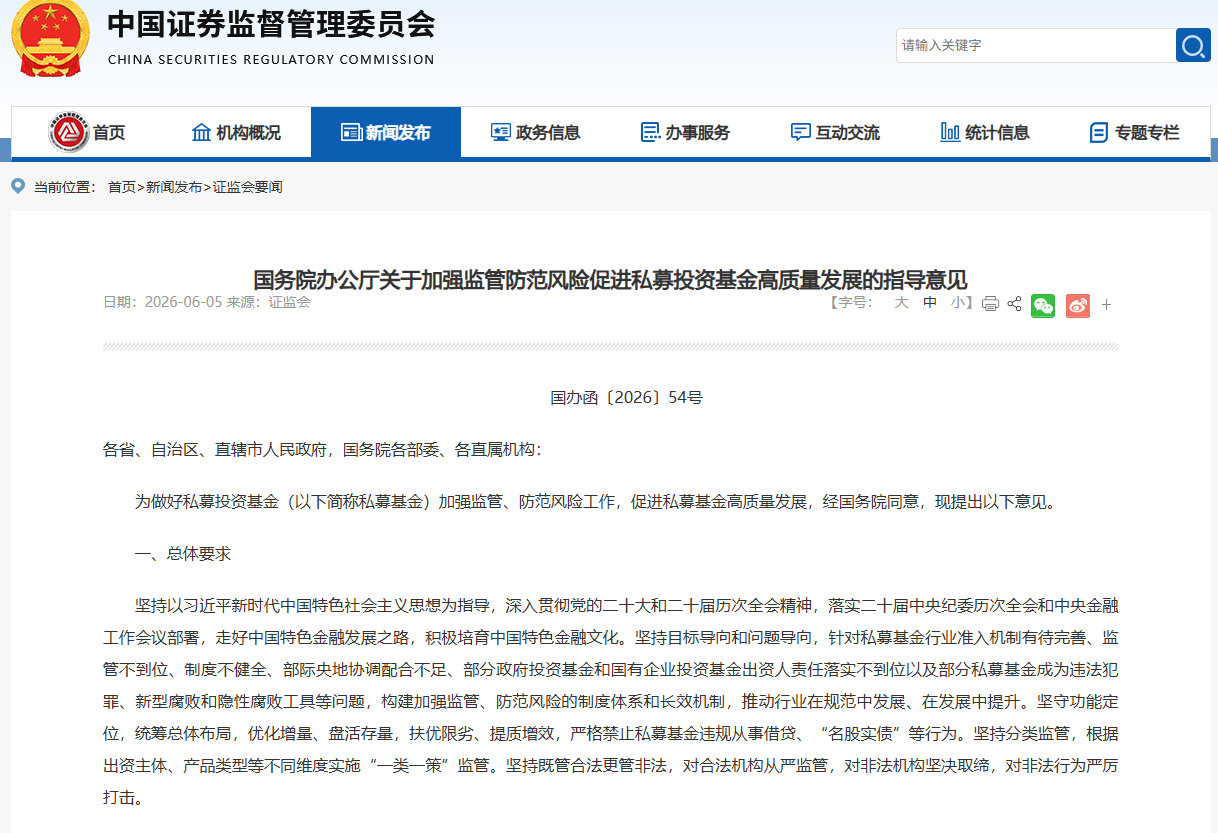Select the 新闻发布 tab
The image size is (1218, 833).
click(x=386, y=132)
